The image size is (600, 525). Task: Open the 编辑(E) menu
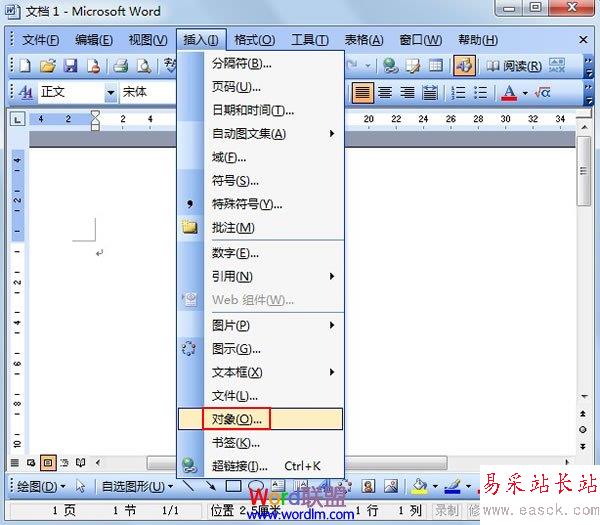94,40
